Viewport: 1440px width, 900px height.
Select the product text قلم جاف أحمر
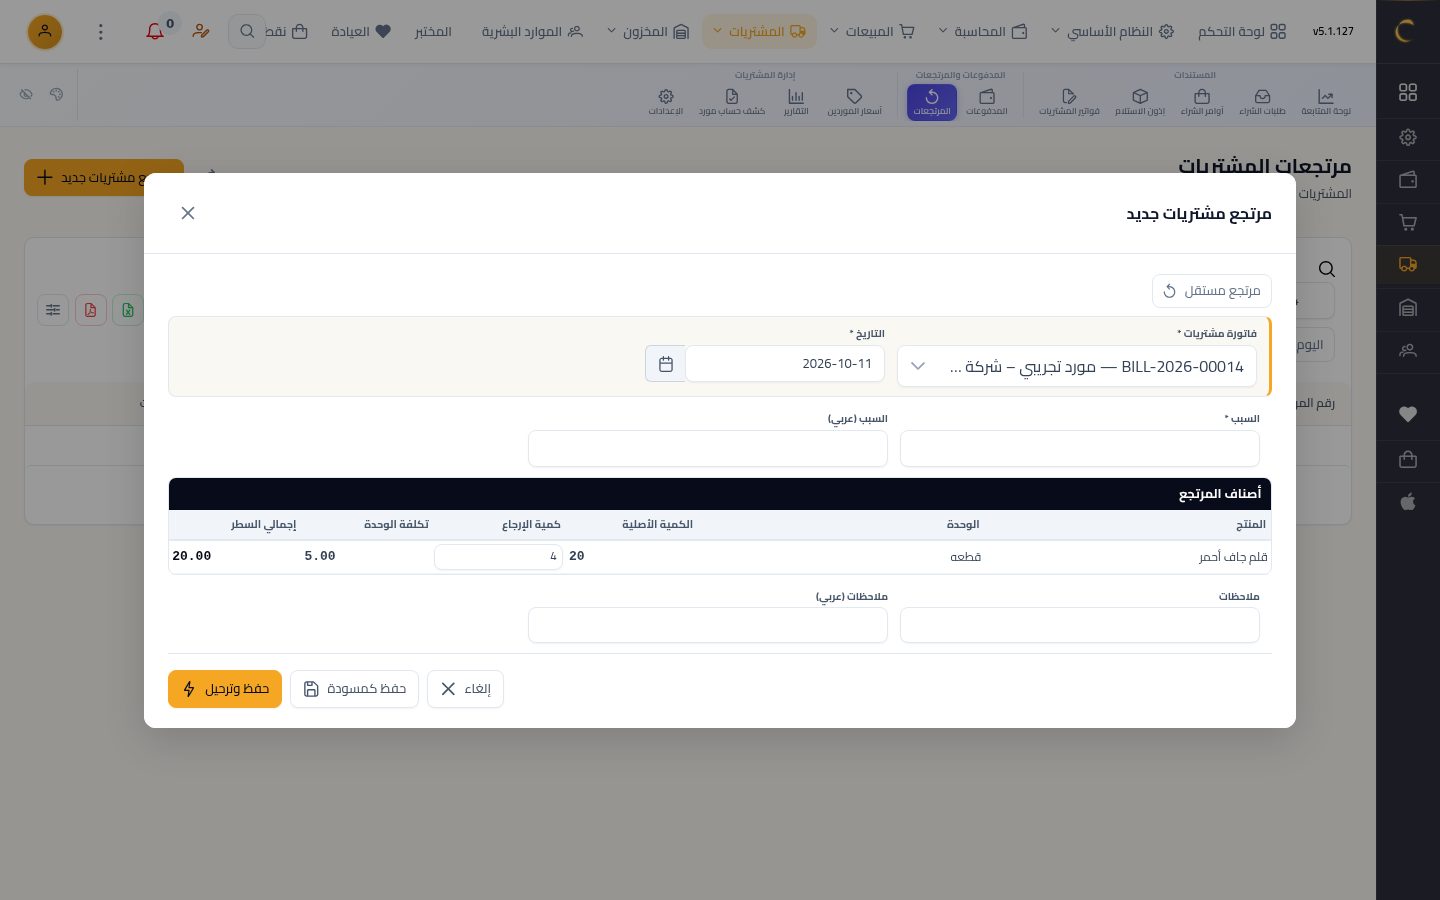(x=1233, y=557)
